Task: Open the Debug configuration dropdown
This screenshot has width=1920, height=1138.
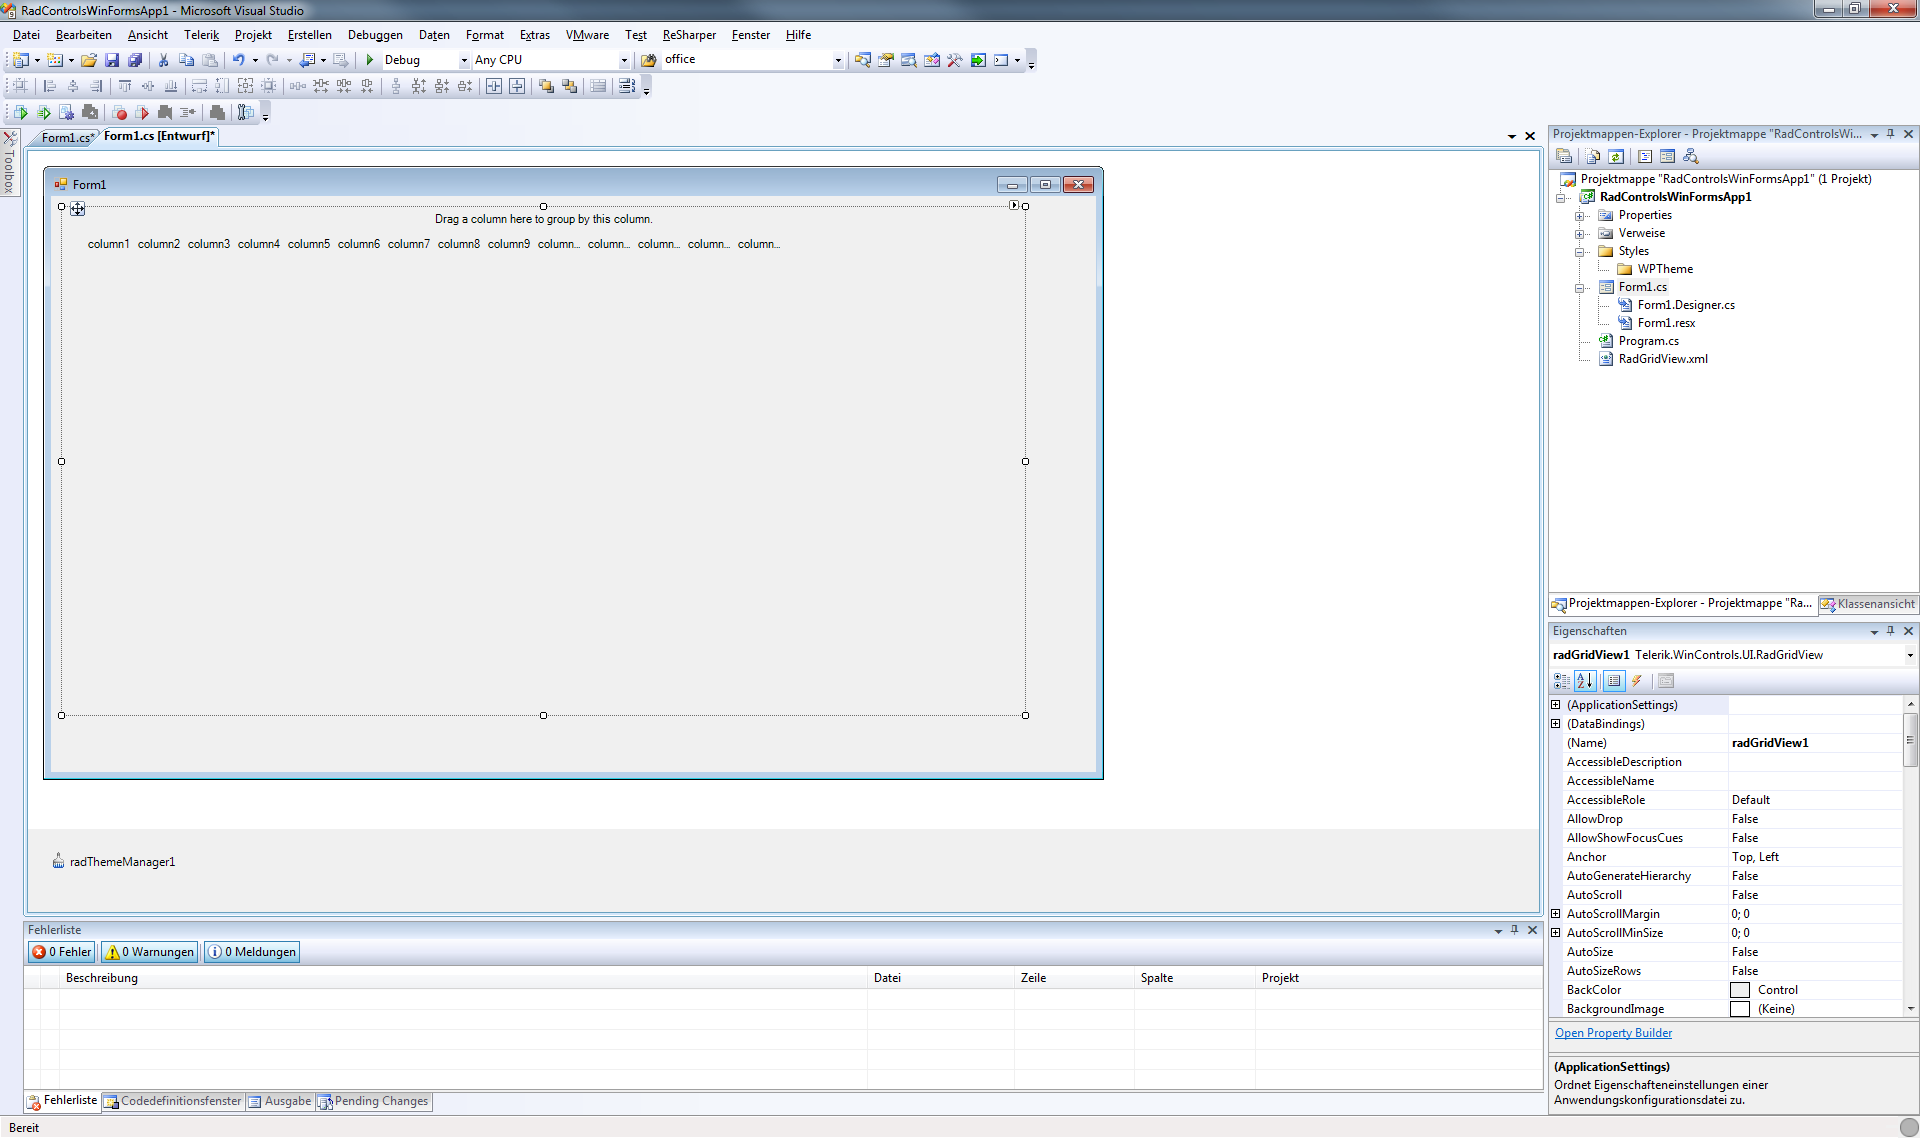Action: click(464, 60)
